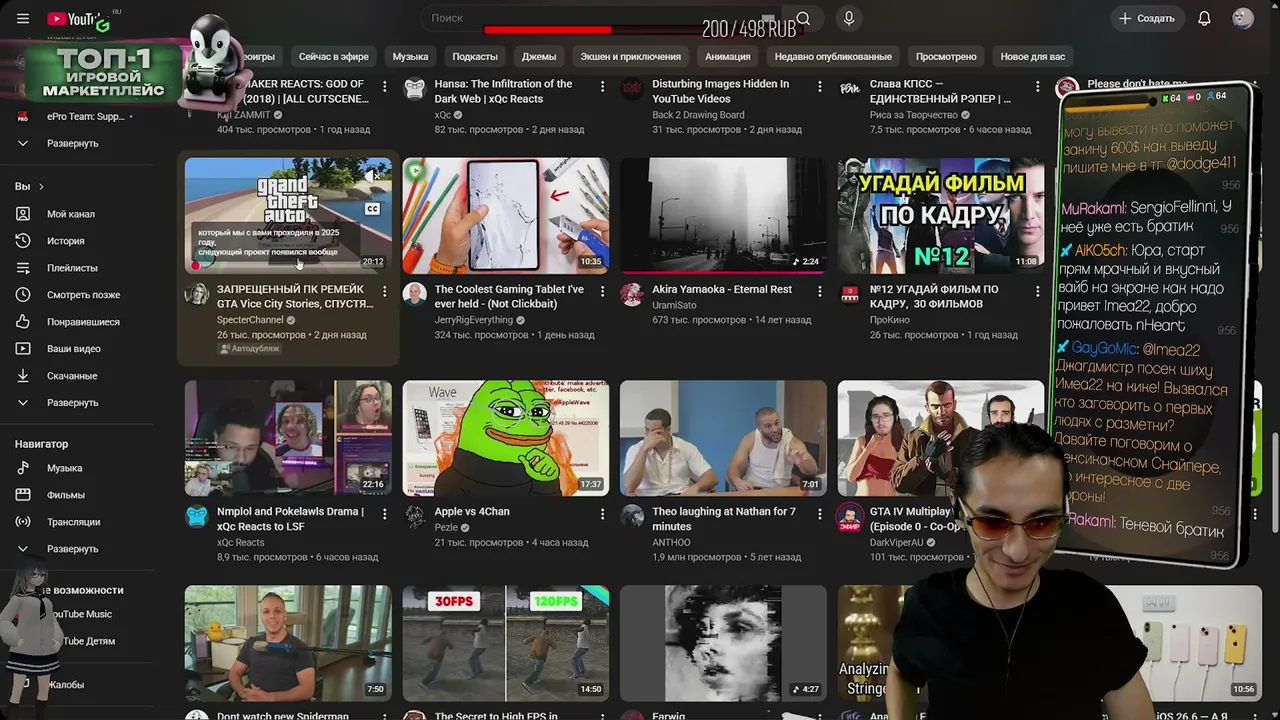Viewport: 1280px width, 720px height.
Task: Open История in the sidebar
Action: (66, 241)
